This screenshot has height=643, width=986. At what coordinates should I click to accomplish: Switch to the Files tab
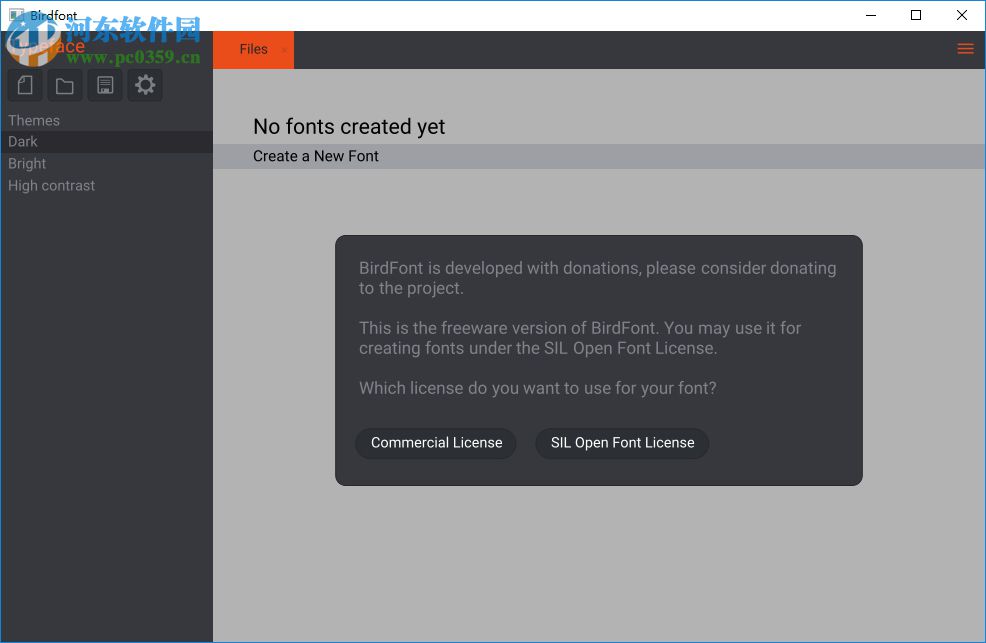click(253, 49)
